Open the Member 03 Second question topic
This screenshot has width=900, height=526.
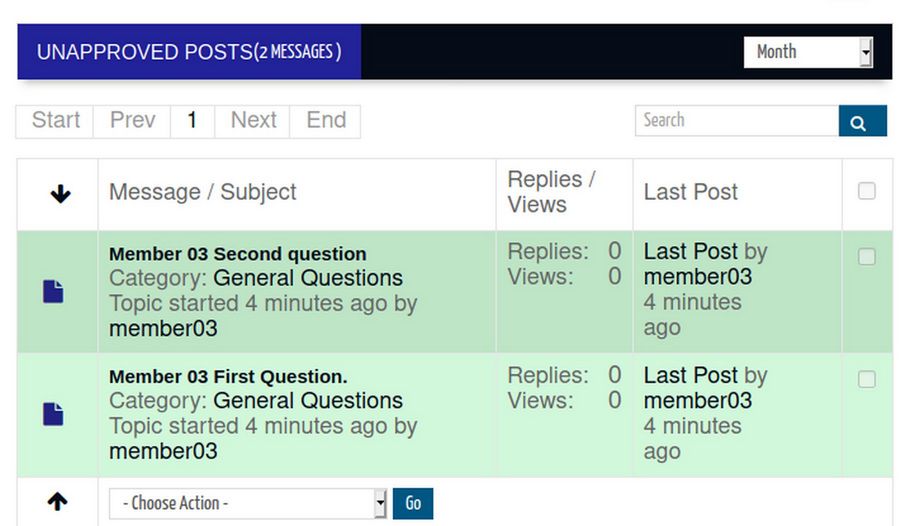pyautogui.click(x=237, y=254)
